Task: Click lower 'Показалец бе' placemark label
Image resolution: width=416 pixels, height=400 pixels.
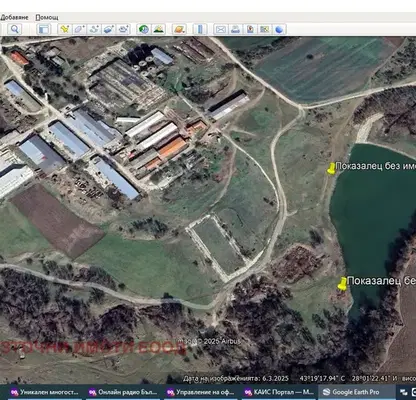Action: [381, 281]
